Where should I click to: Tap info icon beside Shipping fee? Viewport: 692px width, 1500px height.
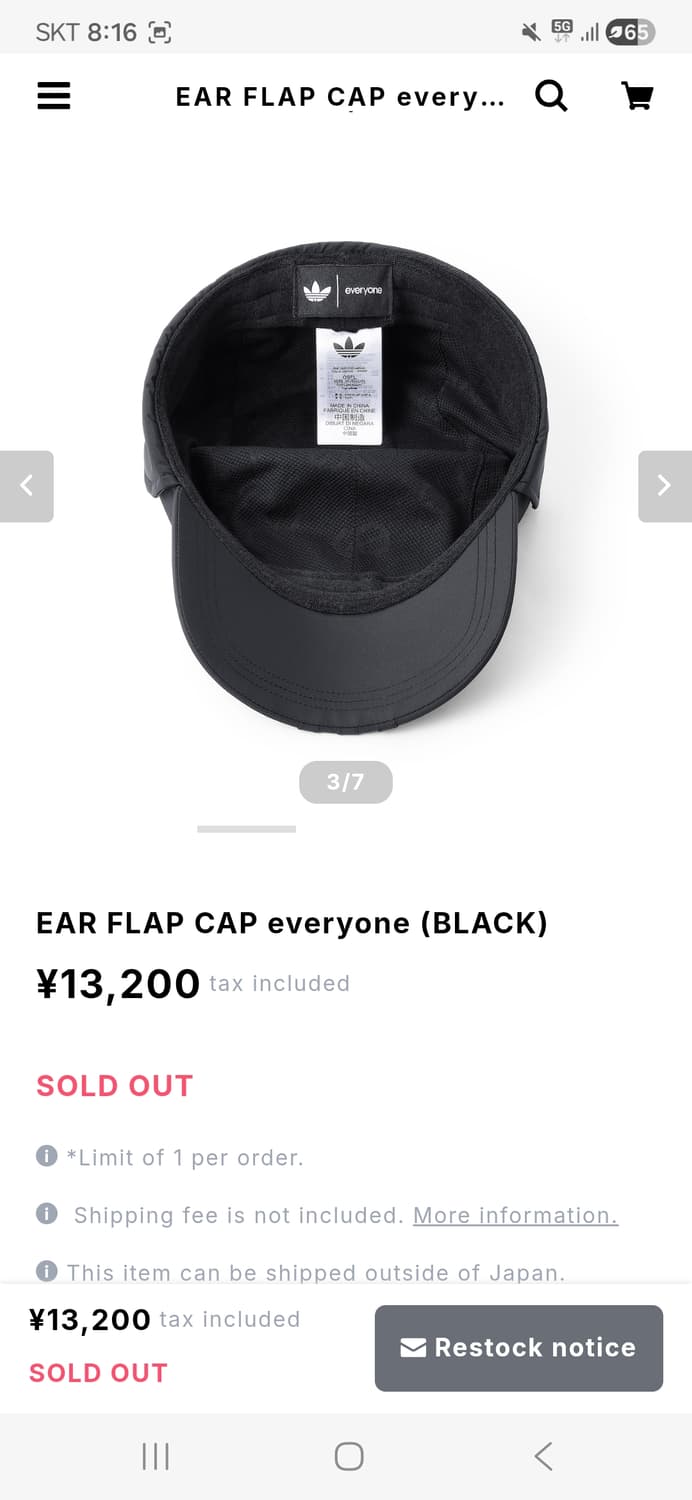tap(46, 1213)
